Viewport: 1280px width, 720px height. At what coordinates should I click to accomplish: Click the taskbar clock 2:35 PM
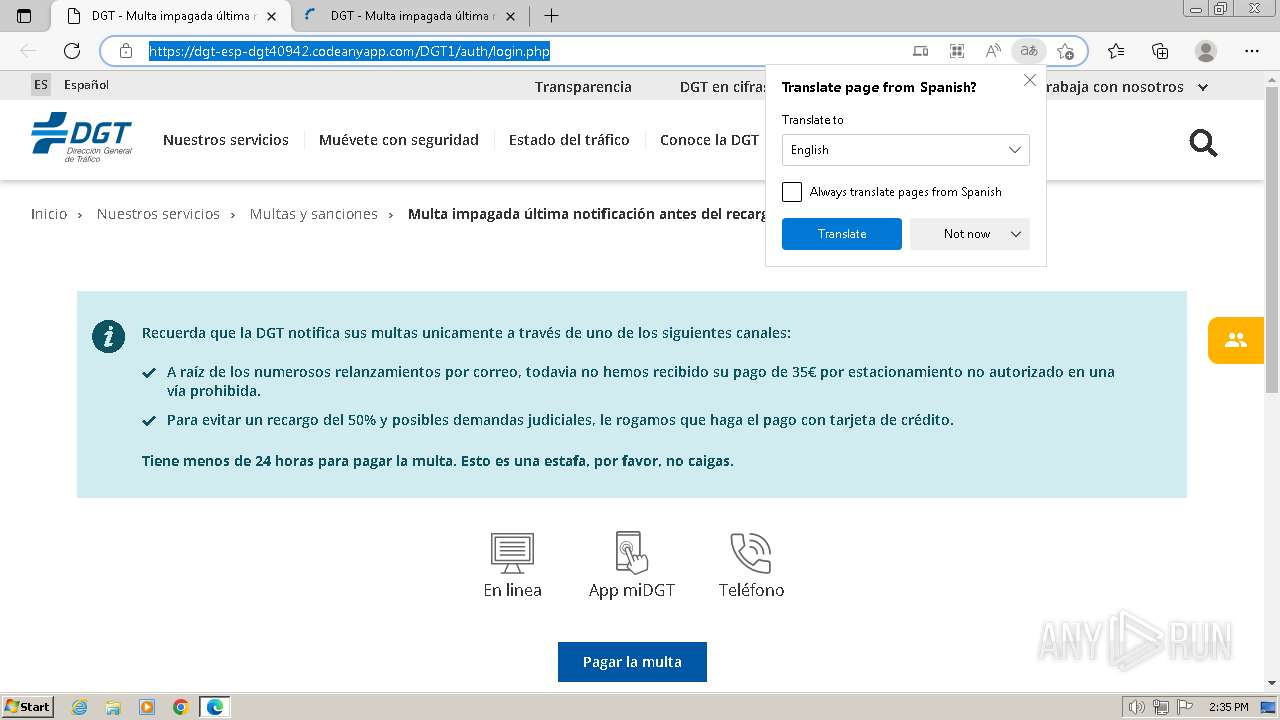[1228, 707]
